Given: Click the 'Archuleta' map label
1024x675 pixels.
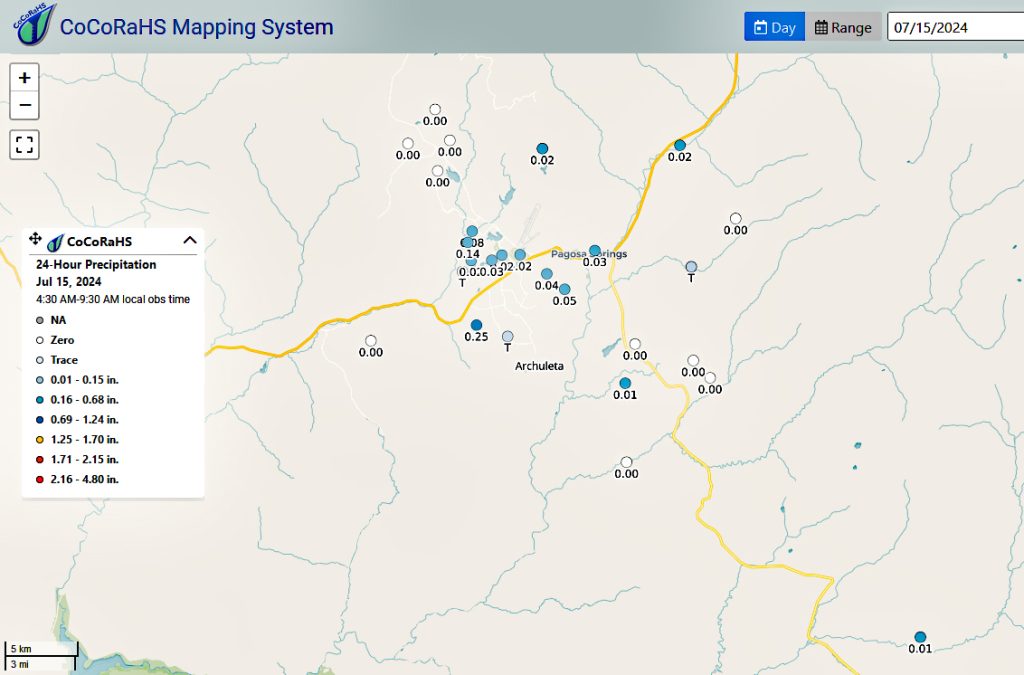Looking at the screenshot, I should 539,366.
